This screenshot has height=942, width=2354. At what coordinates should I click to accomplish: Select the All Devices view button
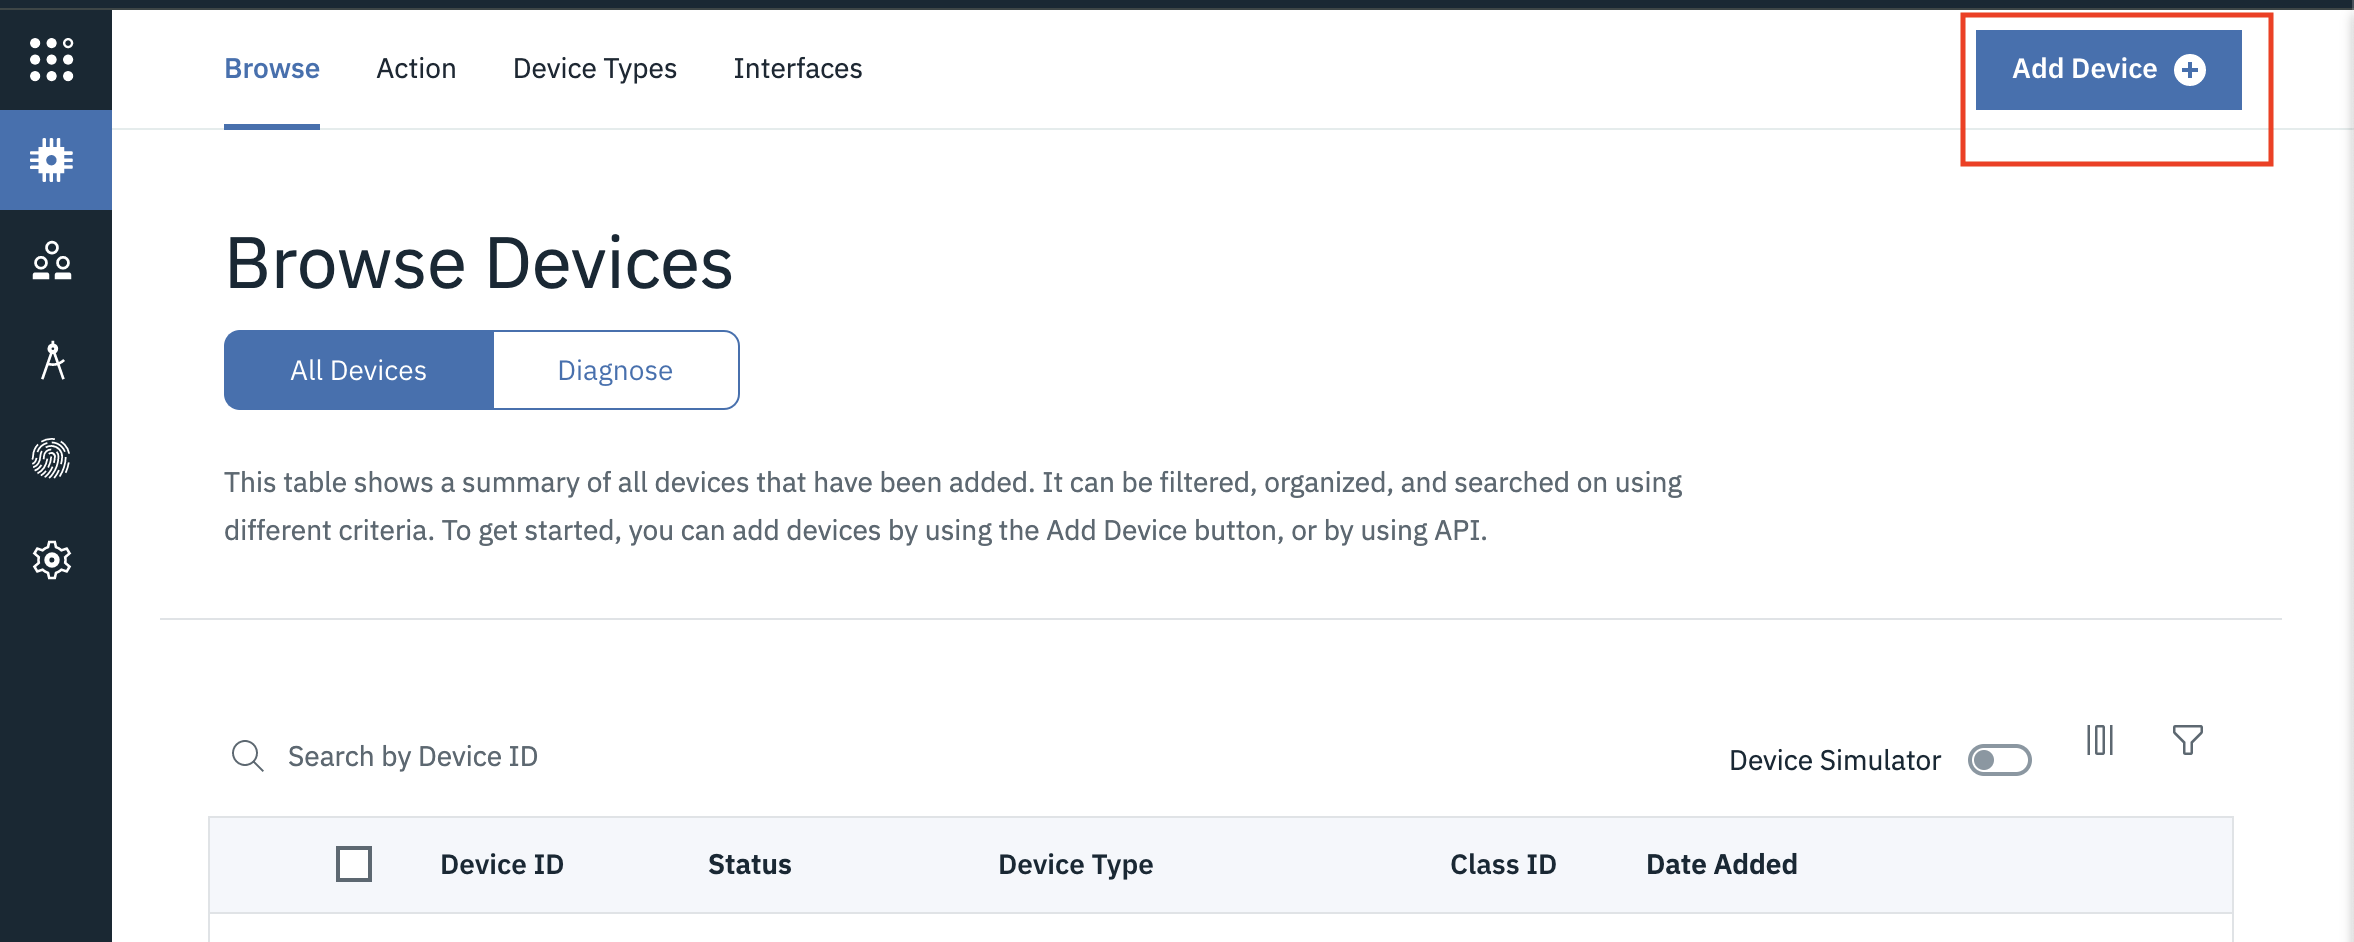(359, 370)
